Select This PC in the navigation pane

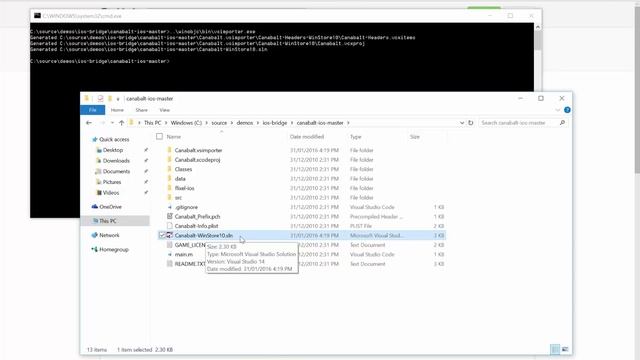coord(105,221)
